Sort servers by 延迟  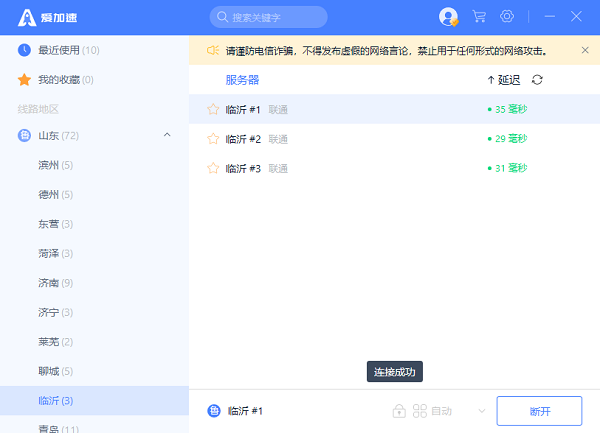504,80
